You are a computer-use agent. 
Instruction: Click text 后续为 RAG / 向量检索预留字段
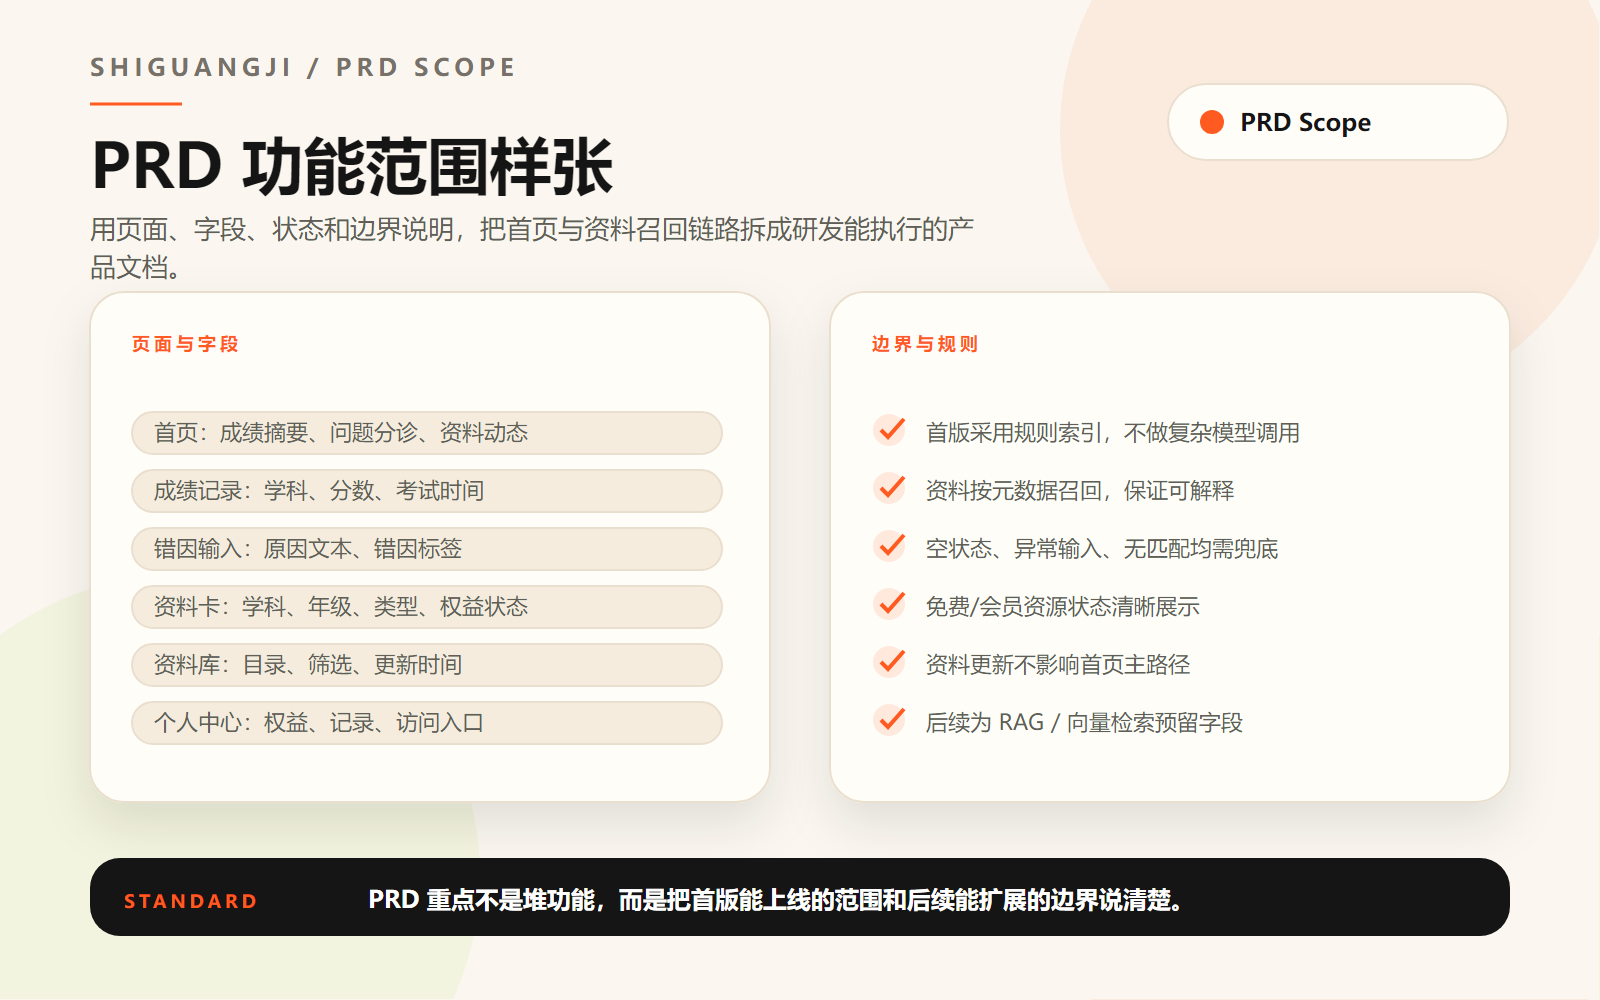pos(1084,723)
